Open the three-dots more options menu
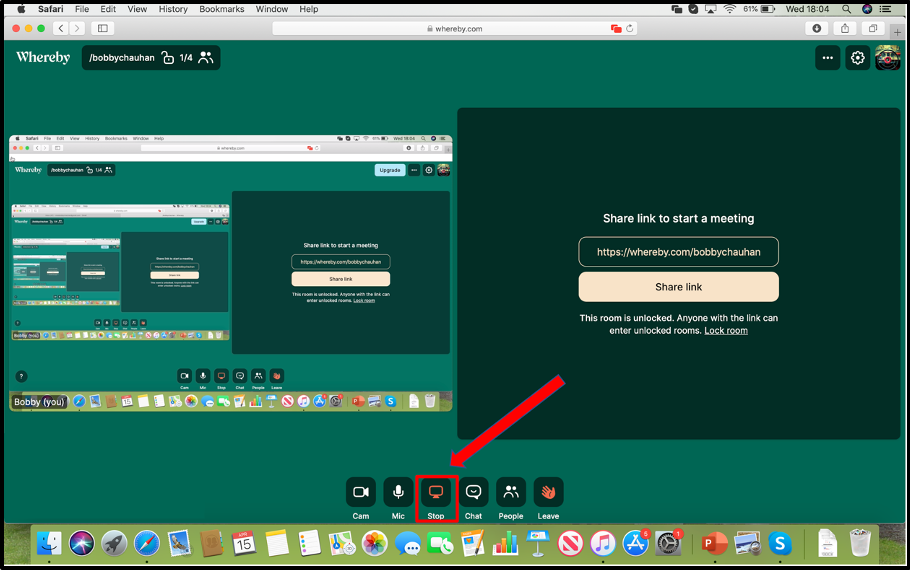Image resolution: width=910 pixels, height=570 pixels. click(x=828, y=57)
